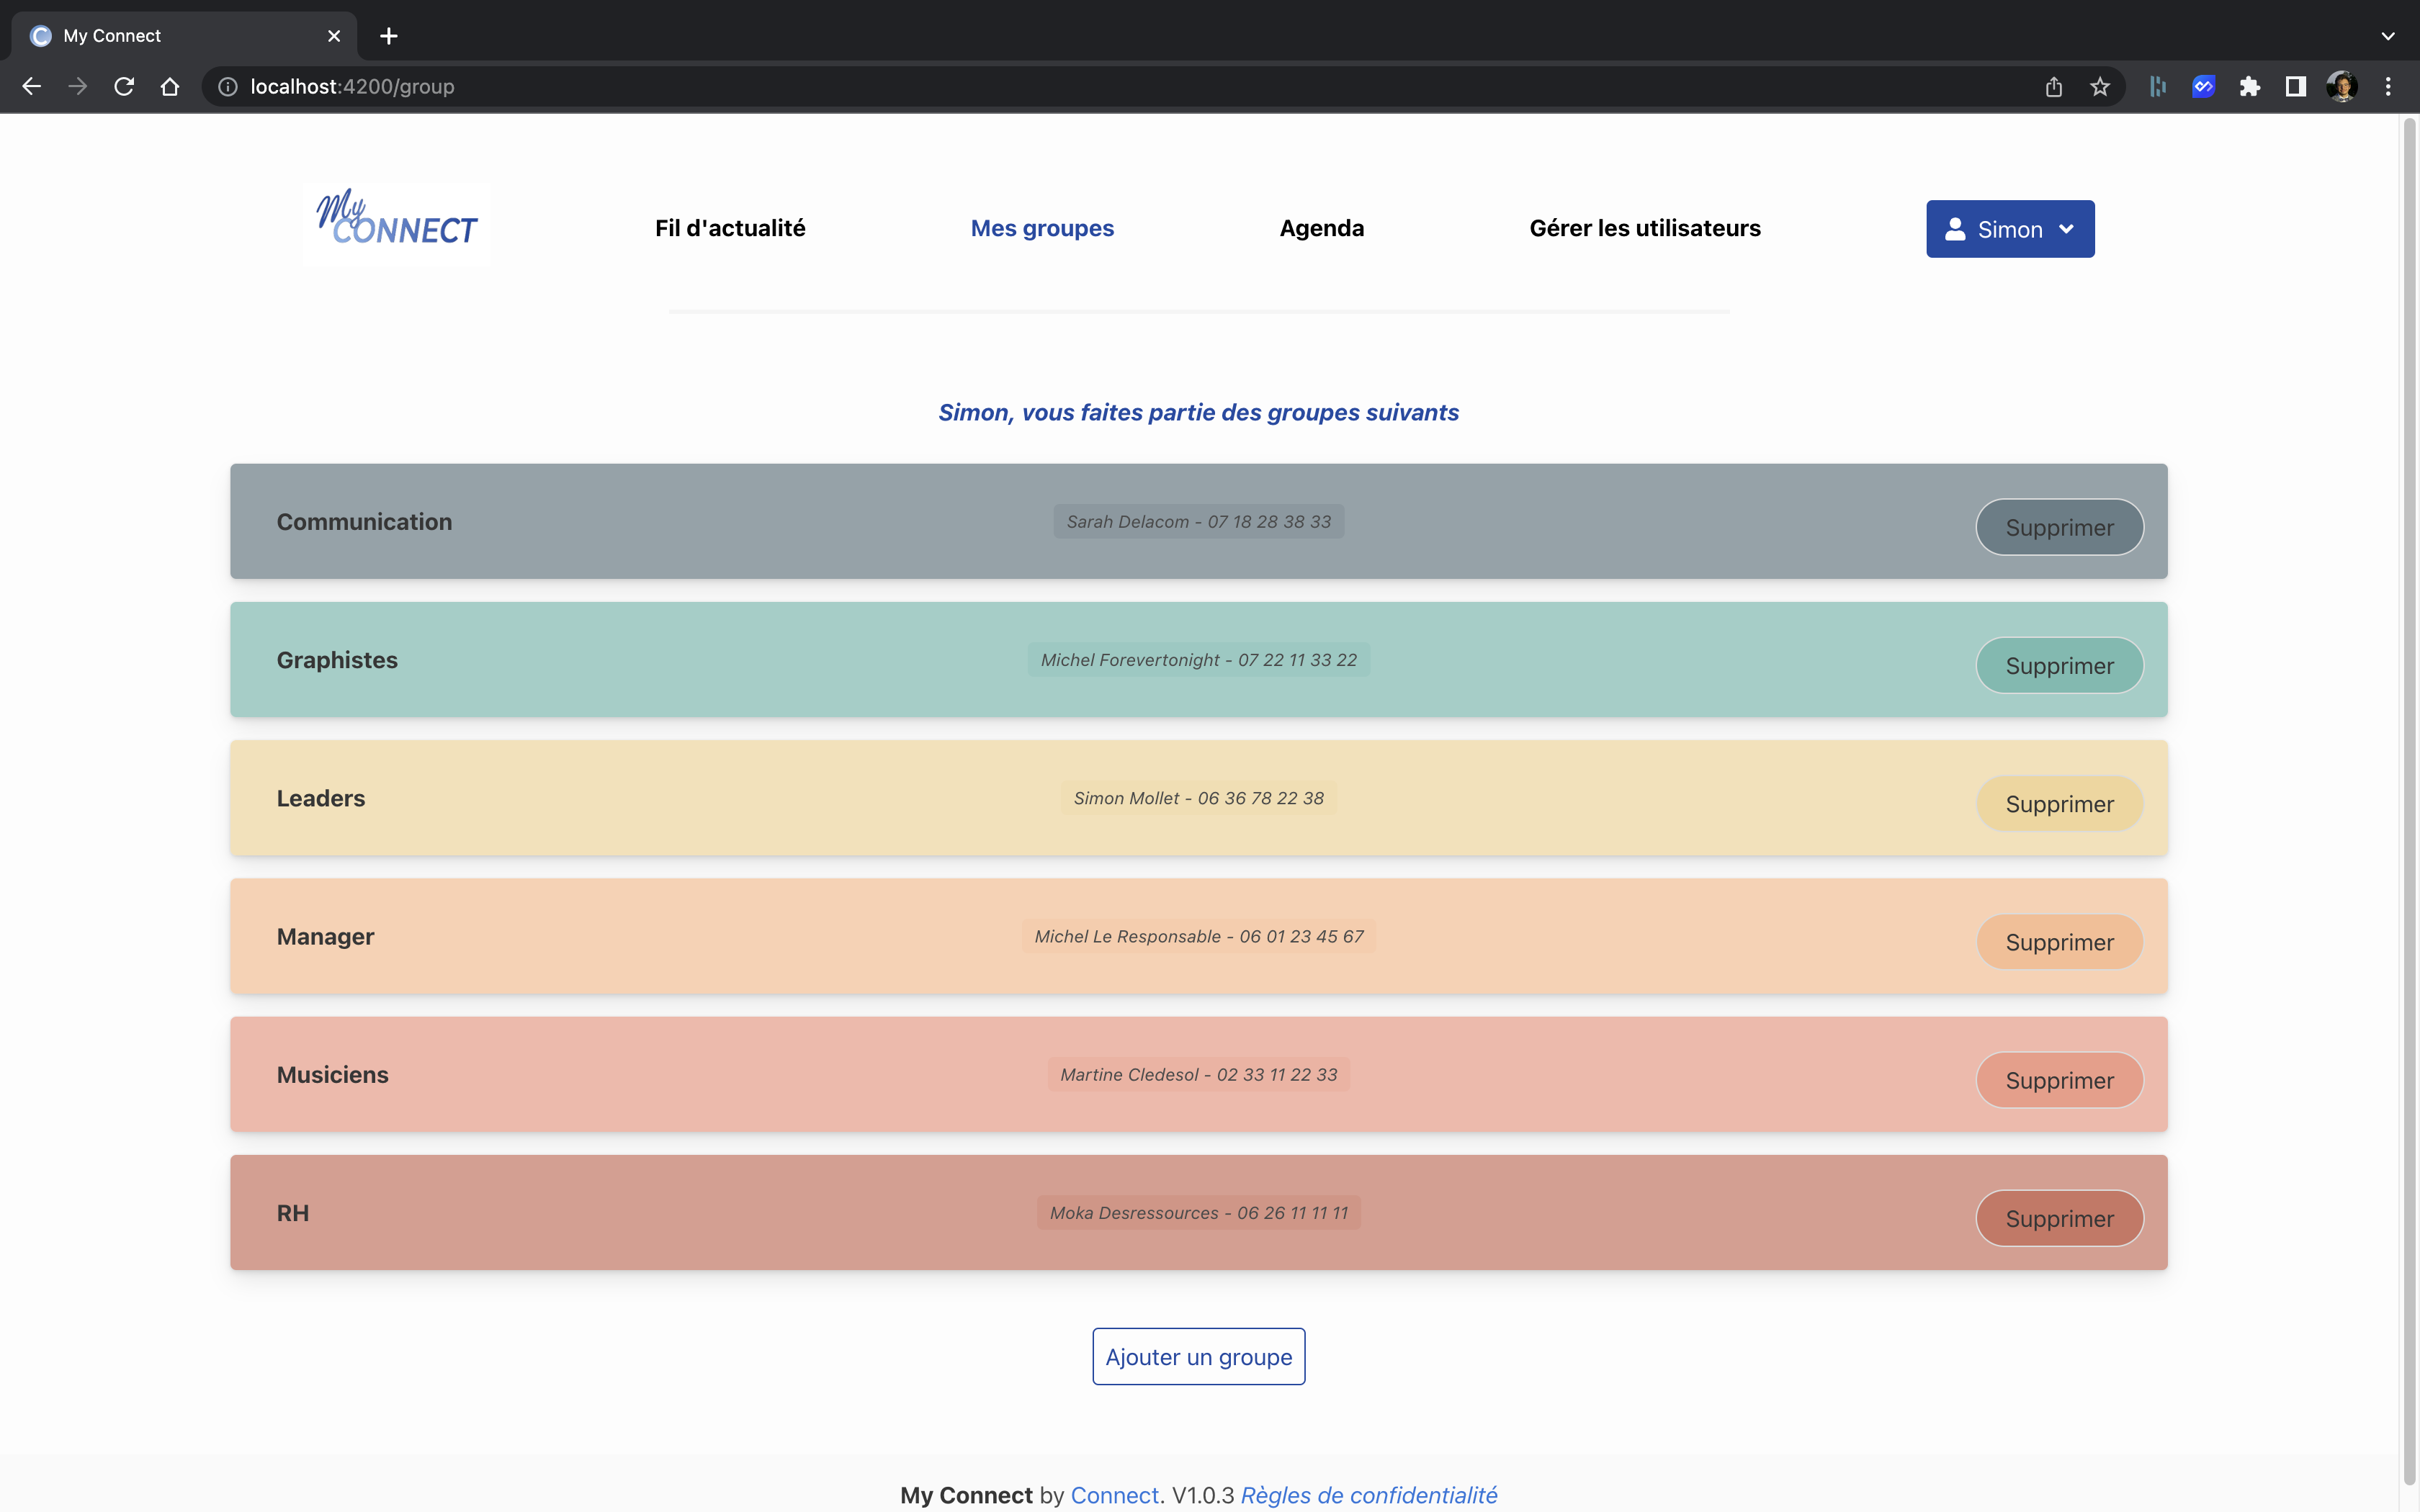Click the person icon inside the Simon button
Viewport: 2420px width, 1512px height.
[1956, 228]
